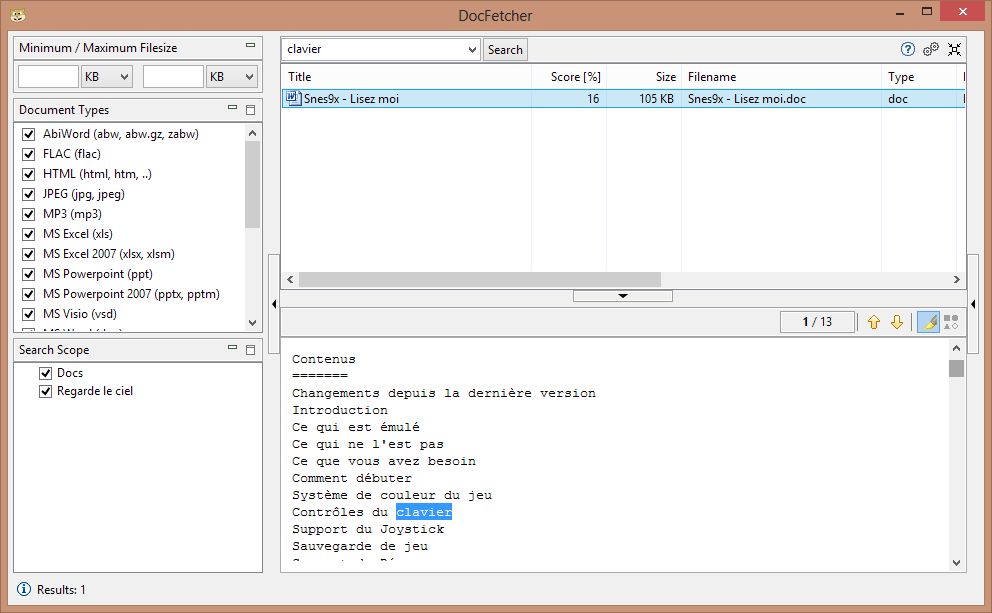Screen dimensions: 992x613
Task: Click the info icon beside Results
Action: click(x=23, y=589)
